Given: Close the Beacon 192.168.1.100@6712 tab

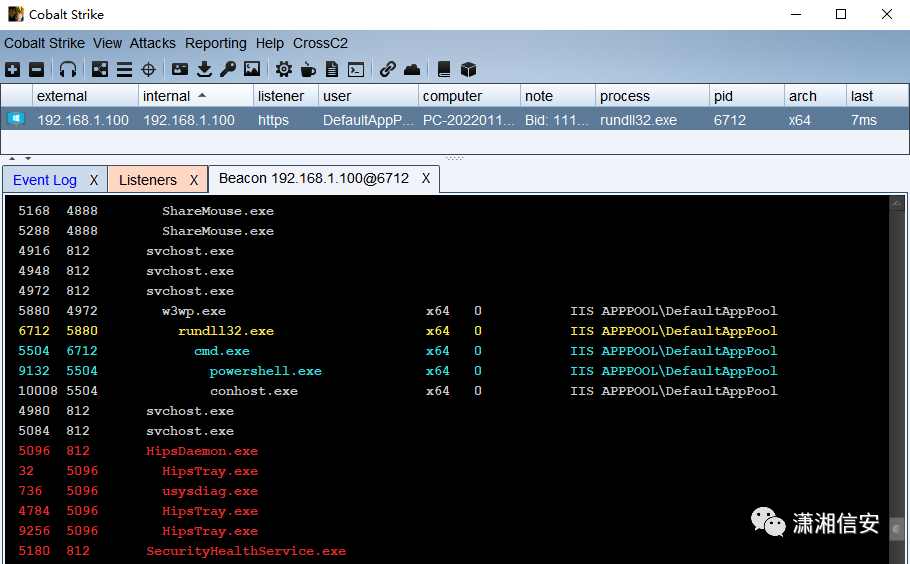Looking at the screenshot, I should [x=426, y=178].
